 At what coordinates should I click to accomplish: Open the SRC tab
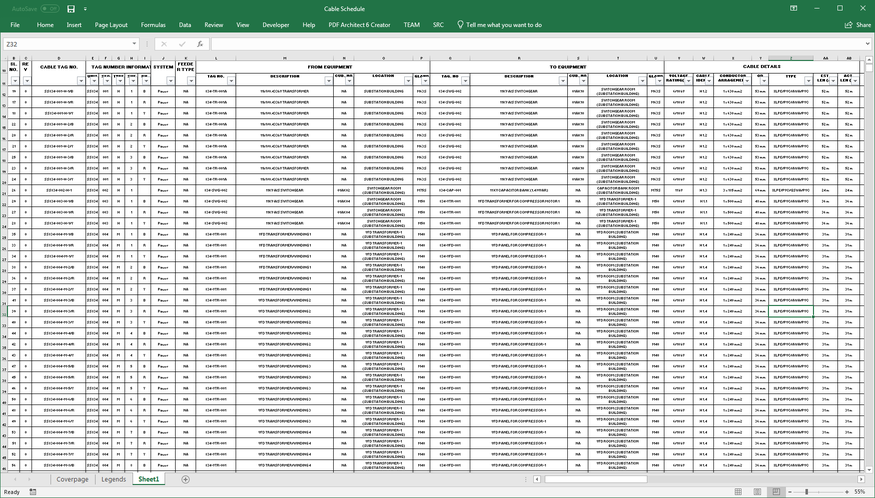[x=439, y=25]
